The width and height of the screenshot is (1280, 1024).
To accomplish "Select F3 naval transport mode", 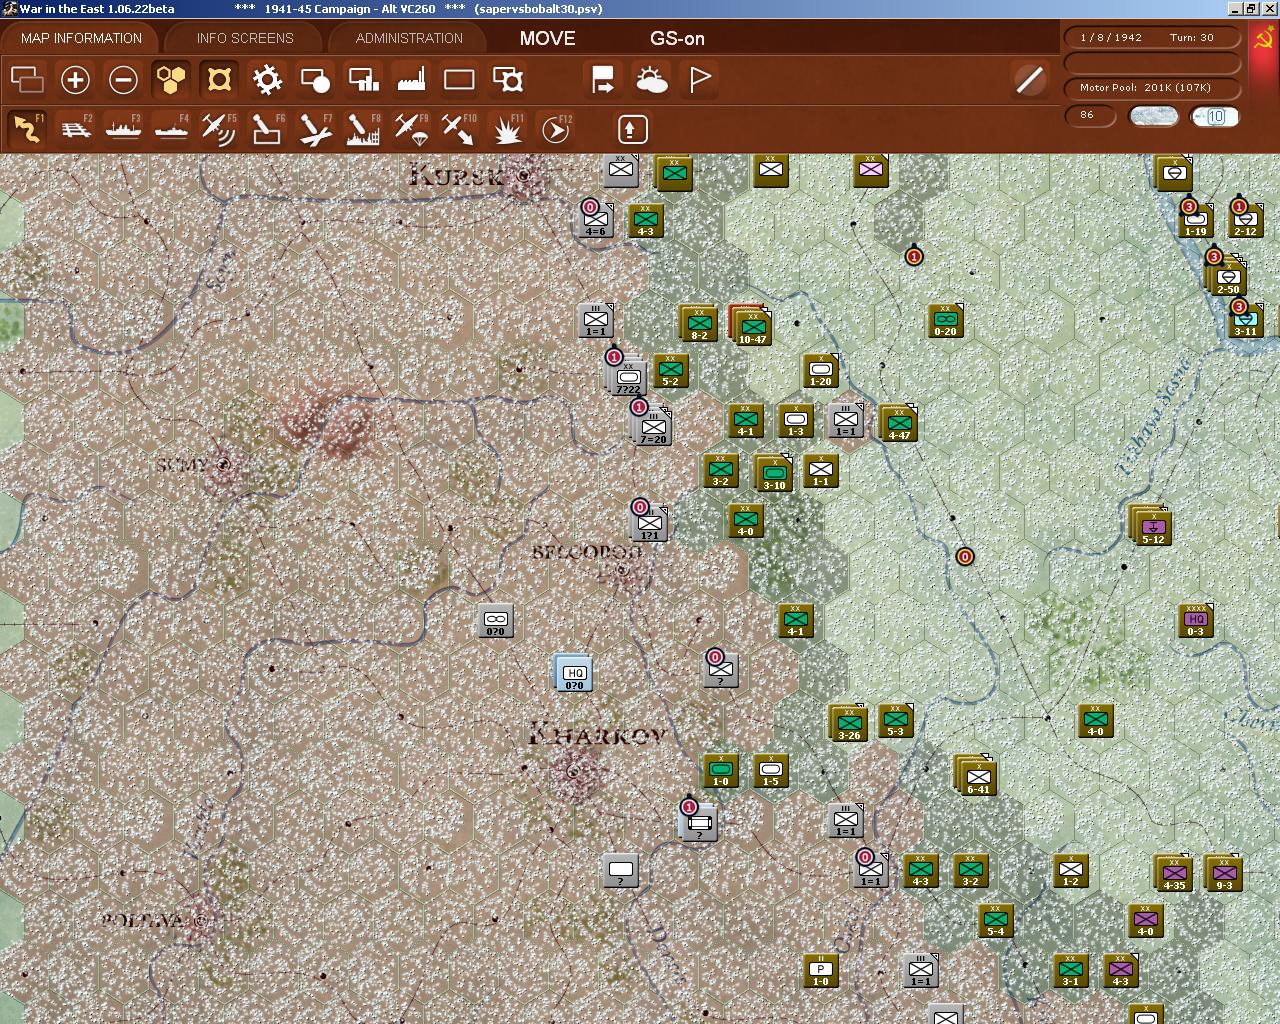I will click(x=123, y=128).
